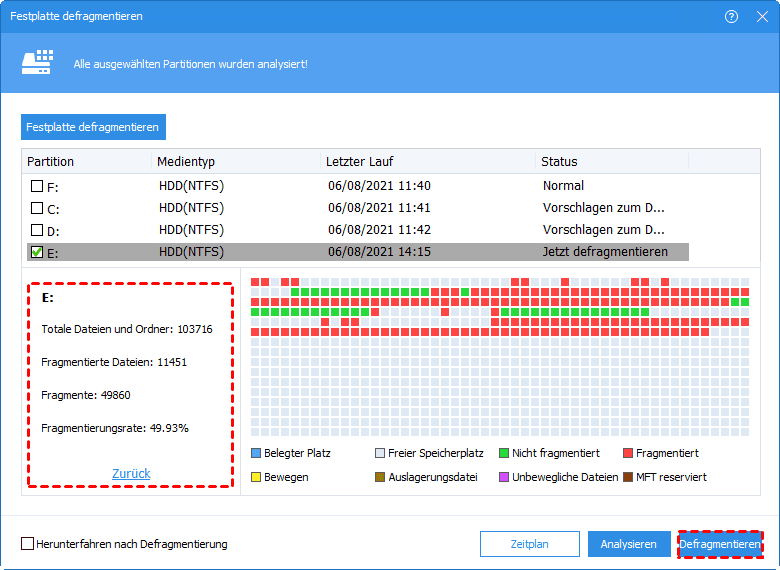The image size is (780, 570).
Task: Click Fragmentierungsrate: 49.93% text
Action: point(115,428)
